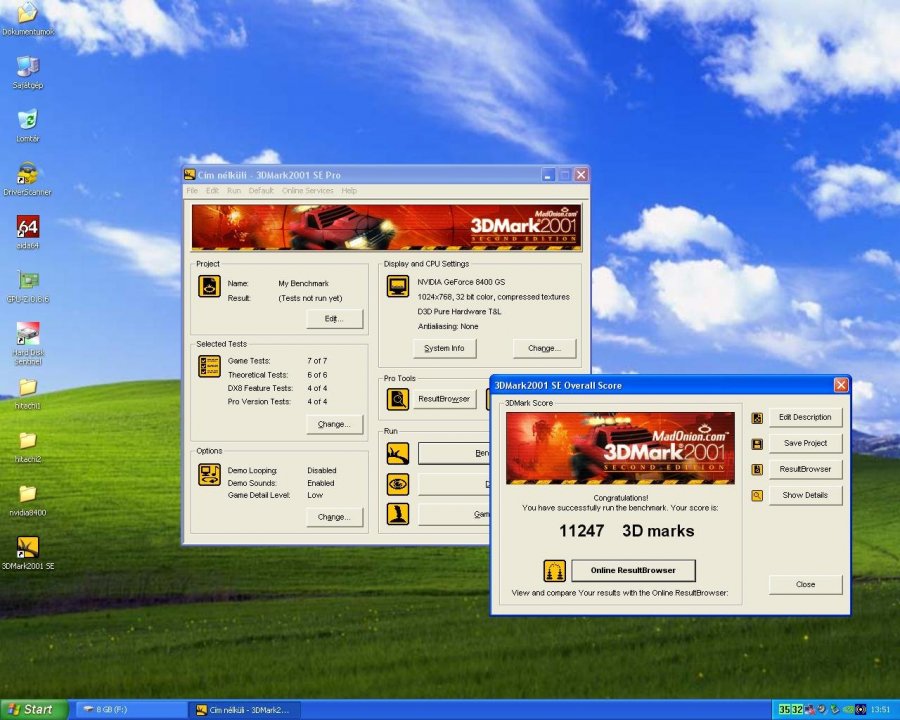Click the Windows Start button

[x=34, y=710]
